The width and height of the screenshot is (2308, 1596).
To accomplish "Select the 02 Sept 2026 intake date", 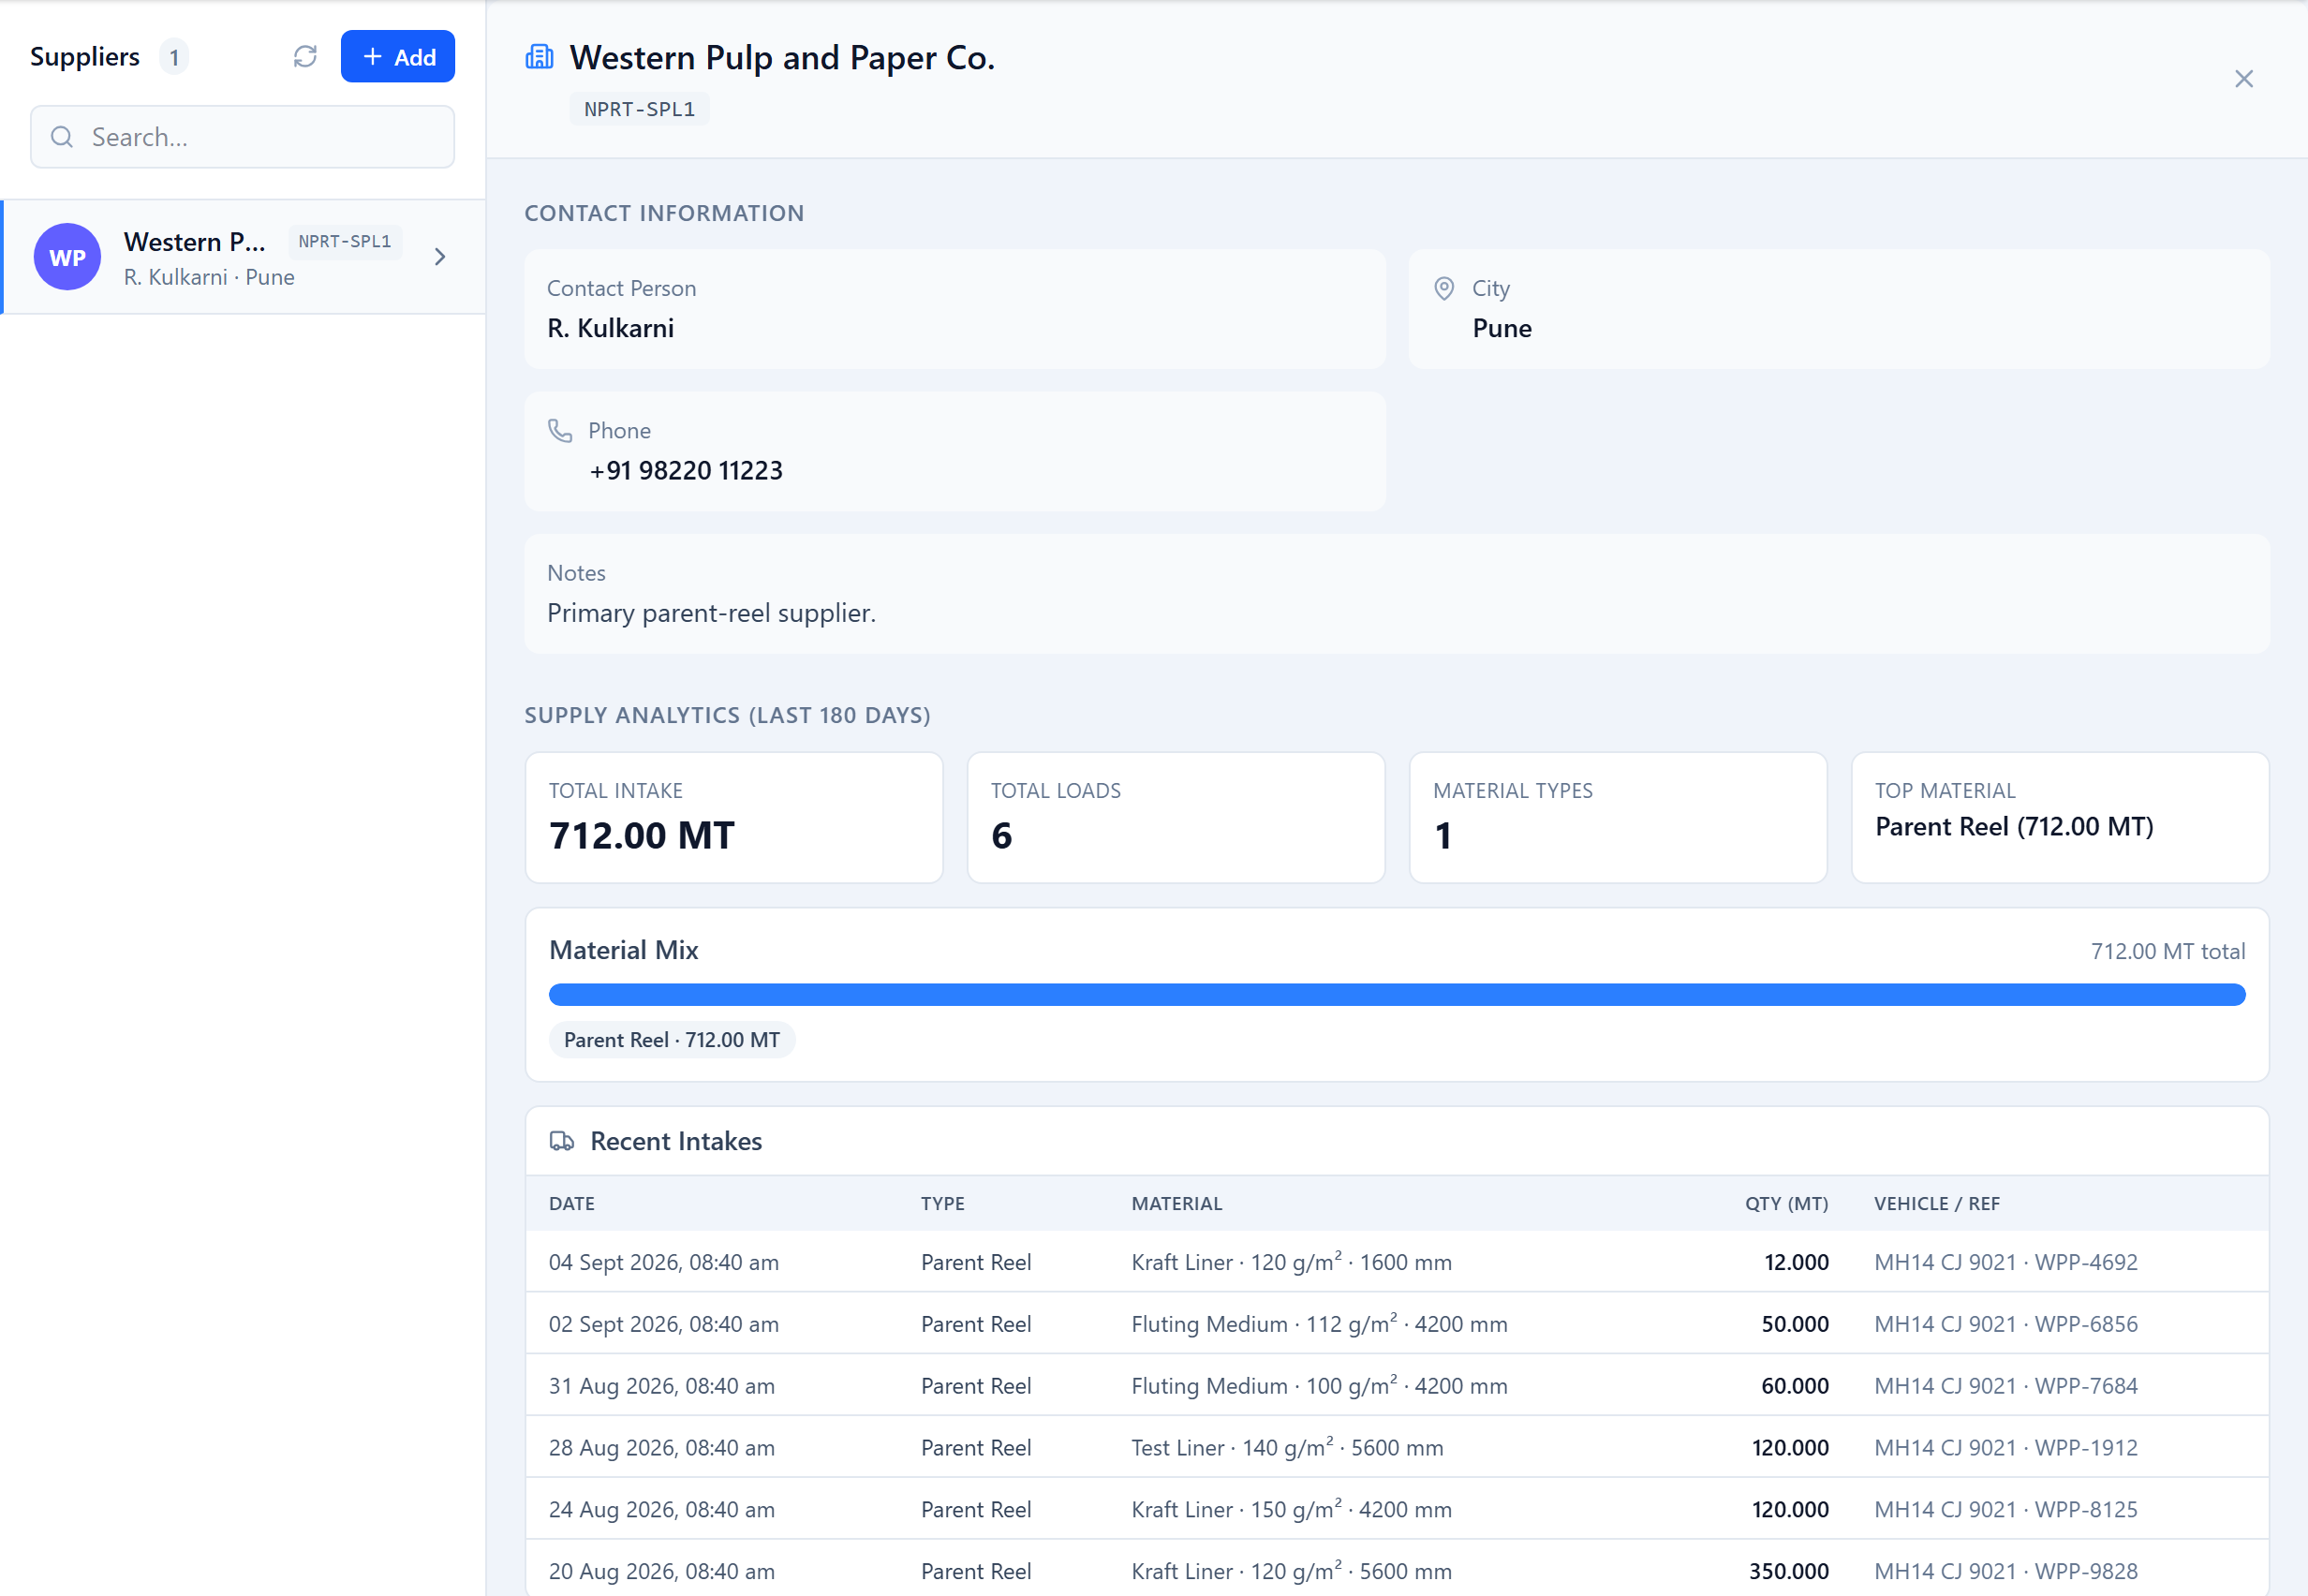I will (664, 1325).
